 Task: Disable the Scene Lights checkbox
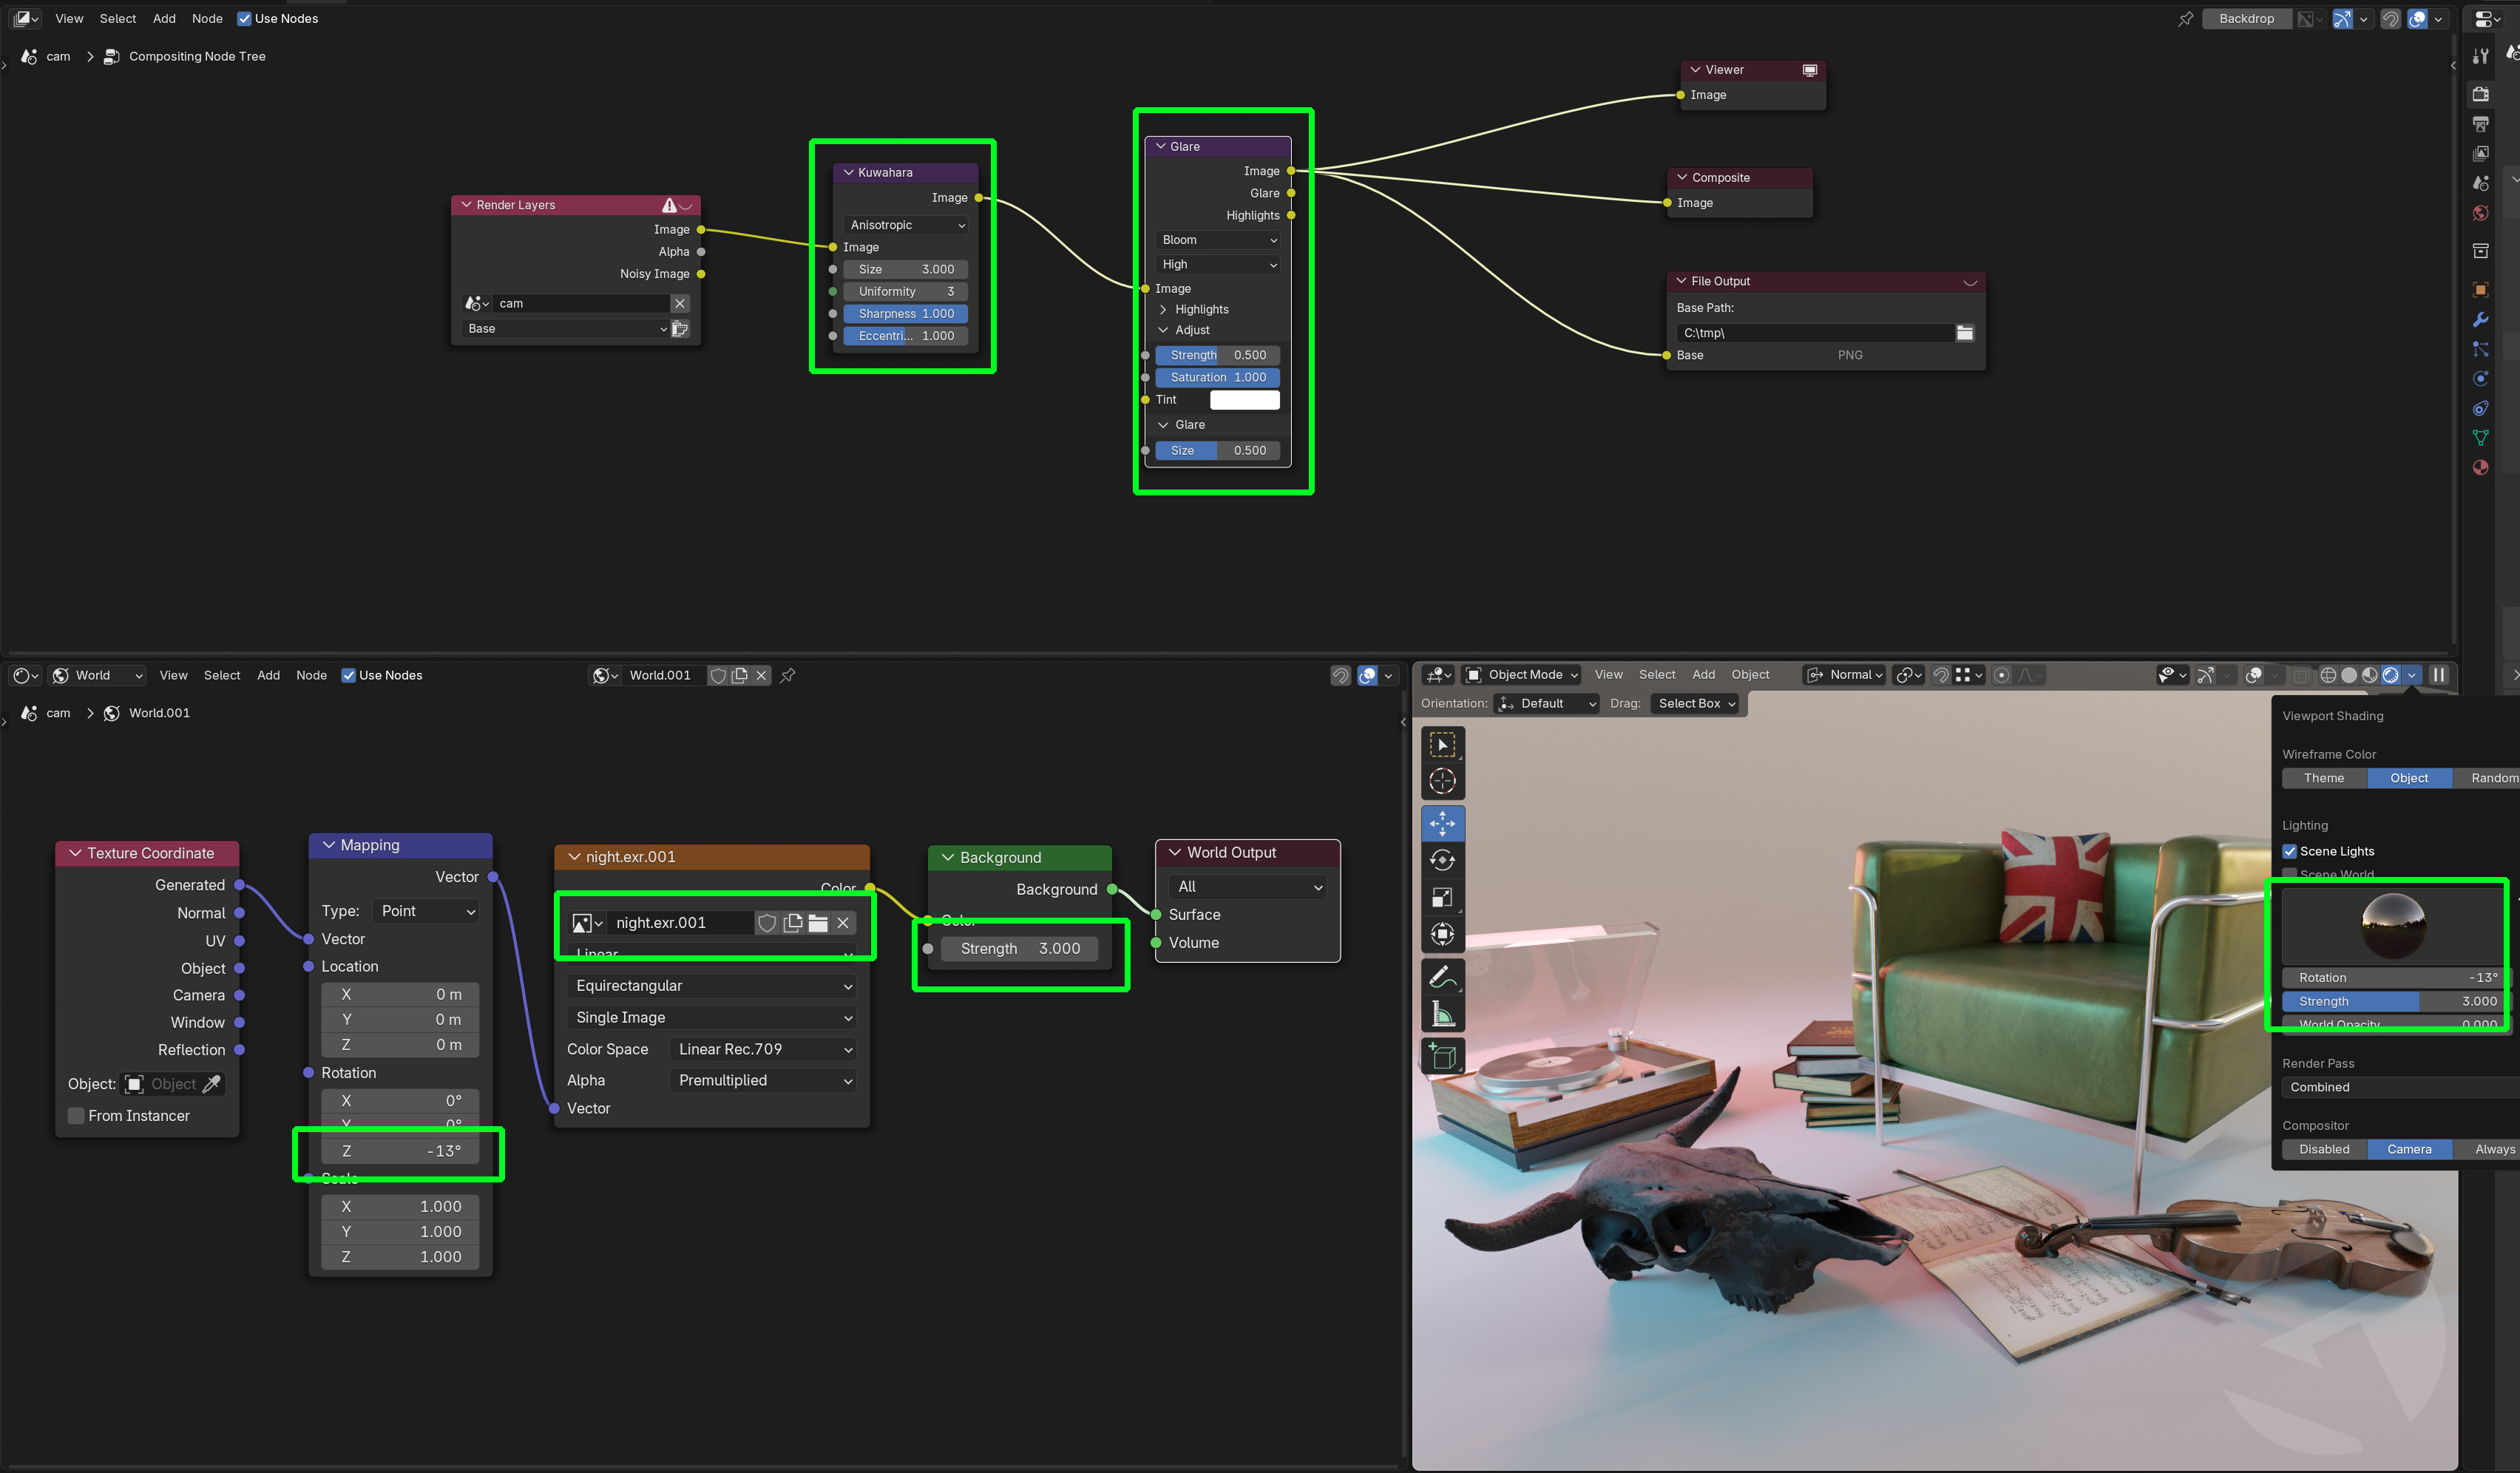[2289, 851]
